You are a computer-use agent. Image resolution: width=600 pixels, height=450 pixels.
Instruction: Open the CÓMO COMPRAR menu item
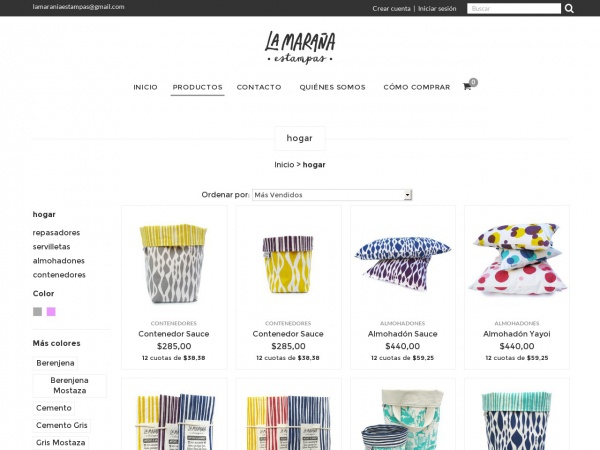pos(417,87)
